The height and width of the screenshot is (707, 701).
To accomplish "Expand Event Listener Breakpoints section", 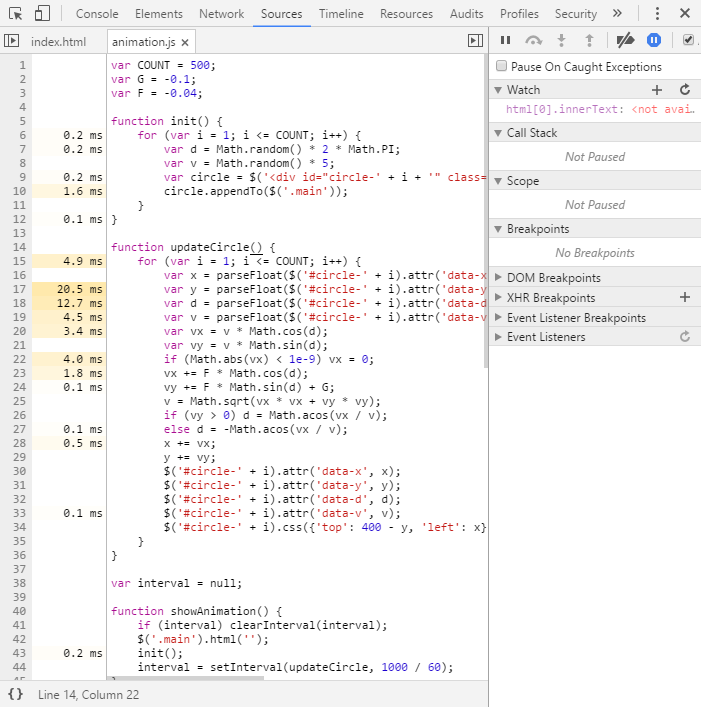I will [575, 318].
